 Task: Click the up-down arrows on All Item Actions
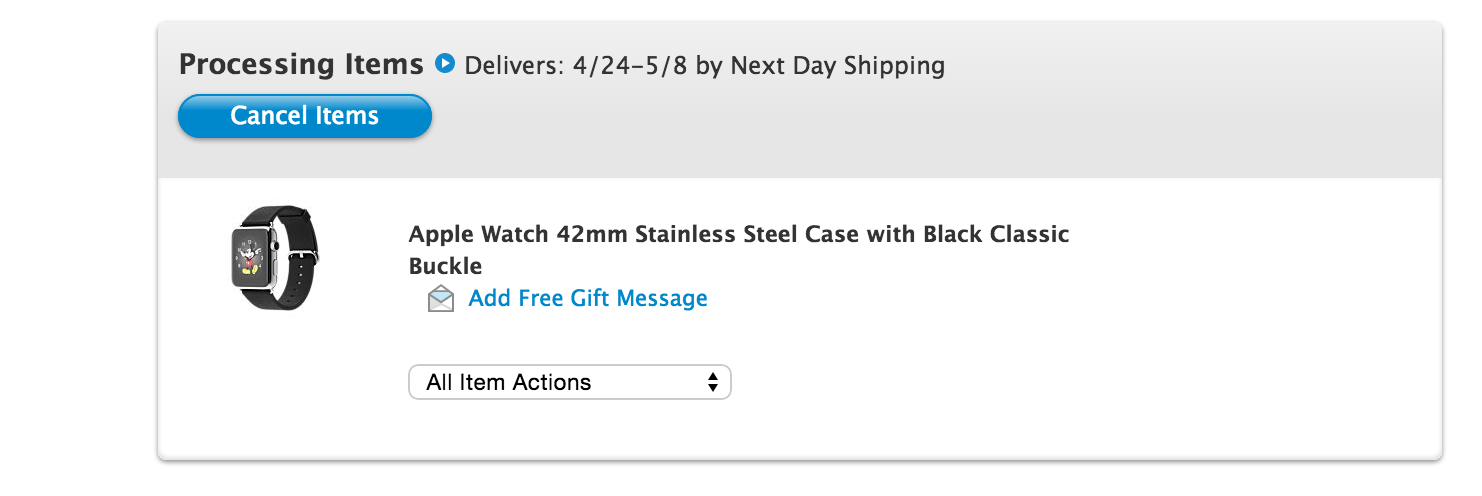pyautogui.click(x=712, y=382)
